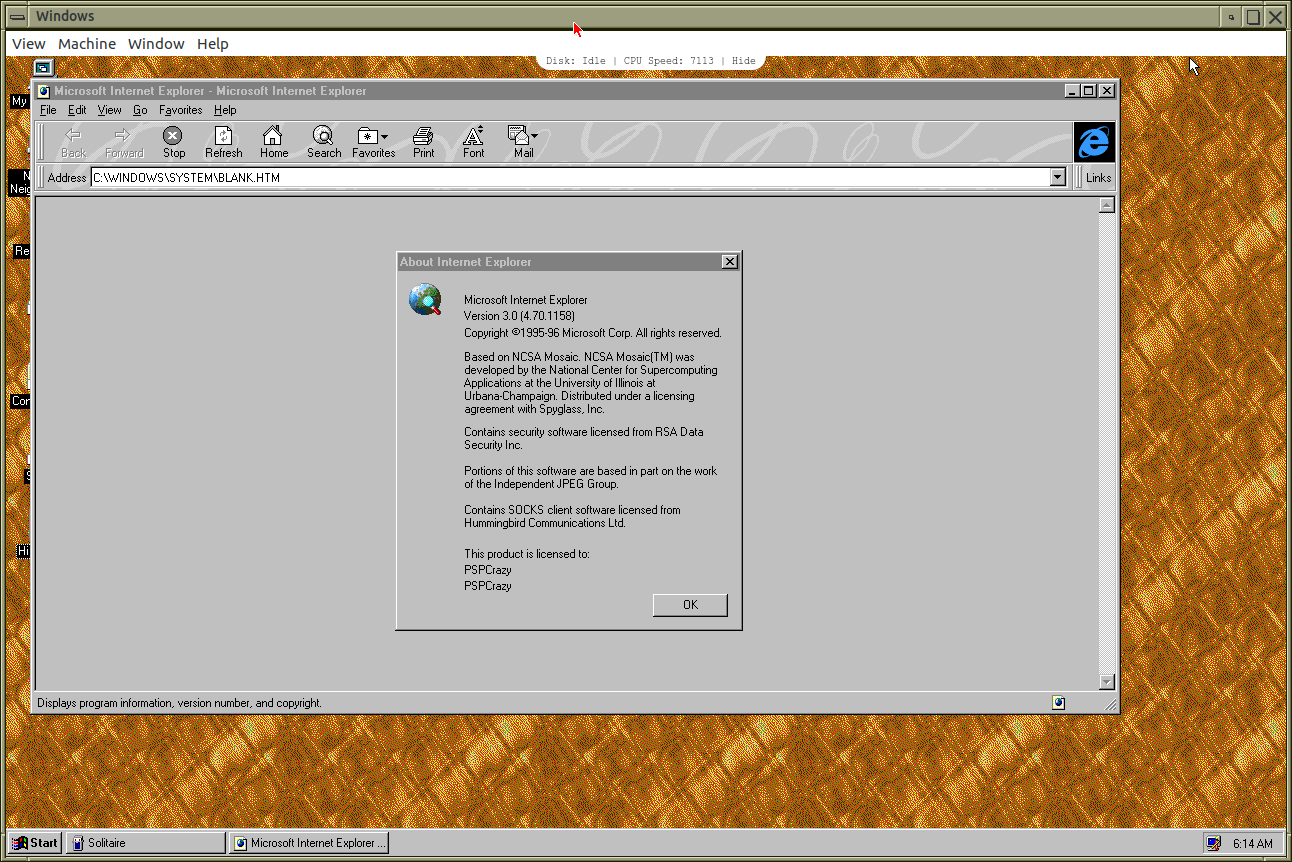Click the 'Disk: Idle' status text
The width and height of the screenshot is (1292, 862).
(x=576, y=61)
